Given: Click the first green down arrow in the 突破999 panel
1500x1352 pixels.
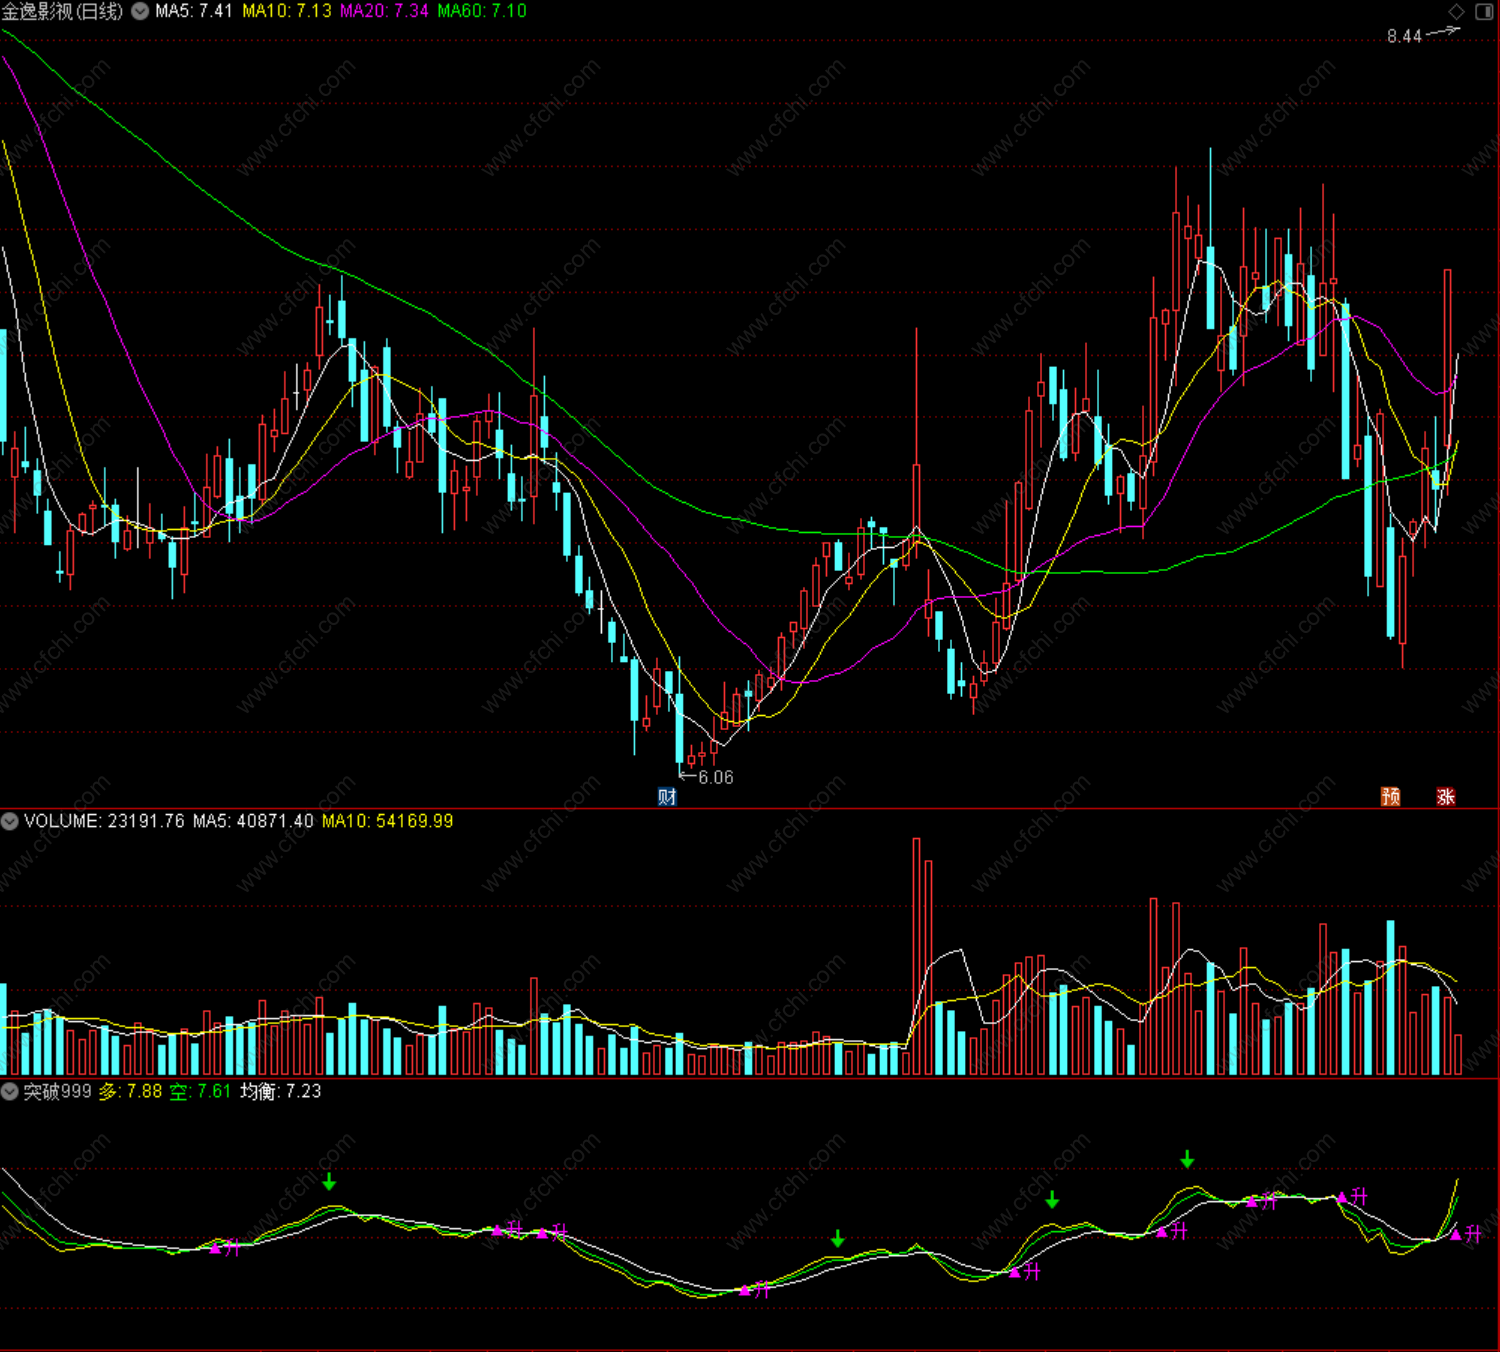Looking at the screenshot, I should [329, 1182].
